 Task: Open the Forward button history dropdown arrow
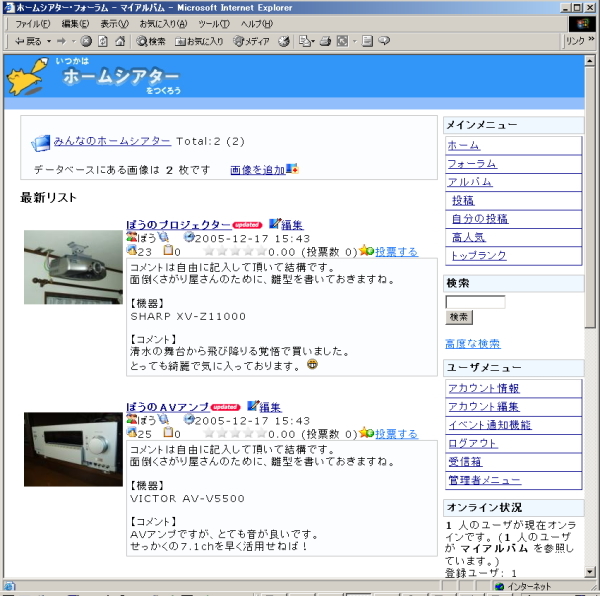73,41
